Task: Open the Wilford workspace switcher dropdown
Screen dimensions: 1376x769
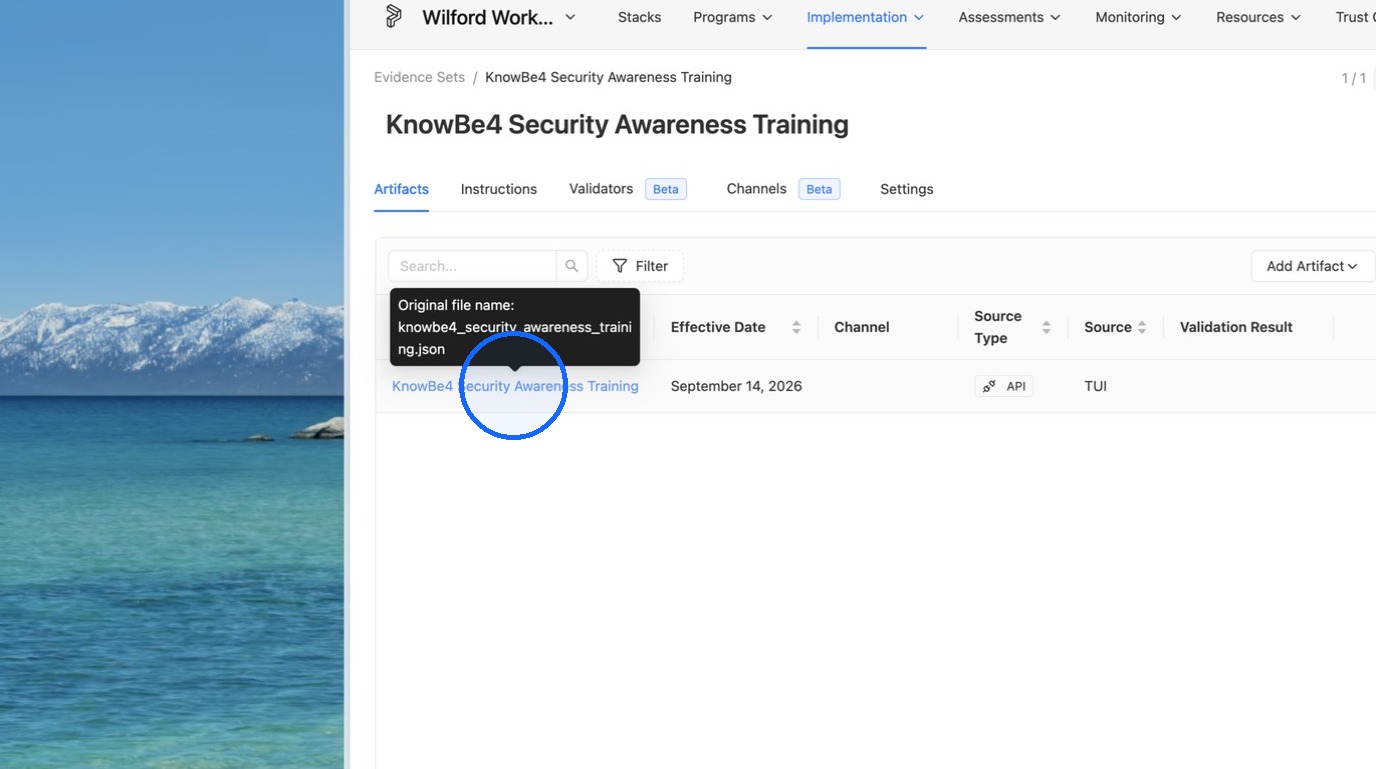Action: pyautogui.click(x=499, y=17)
